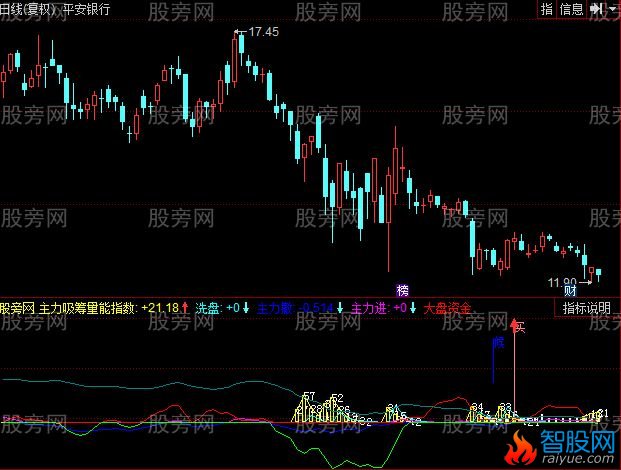The image size is (621, 470).
Task: Click the red up arrow after +21.18
Action: click(x=185, y=307)
